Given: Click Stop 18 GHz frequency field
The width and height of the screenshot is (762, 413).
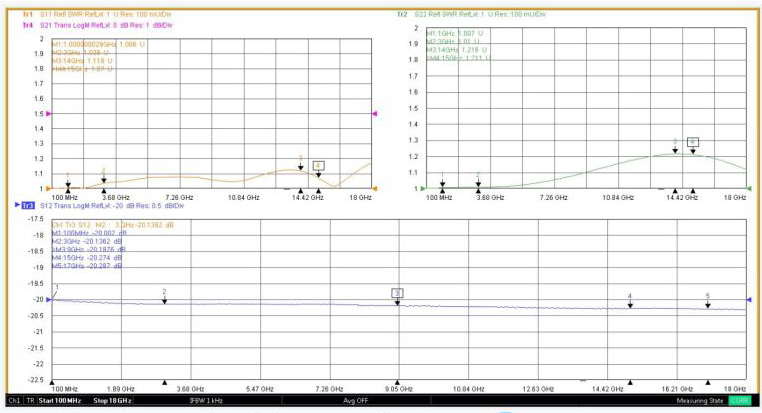Looking at the screenshot, I should pyautogui.click(x=111, y=402).
